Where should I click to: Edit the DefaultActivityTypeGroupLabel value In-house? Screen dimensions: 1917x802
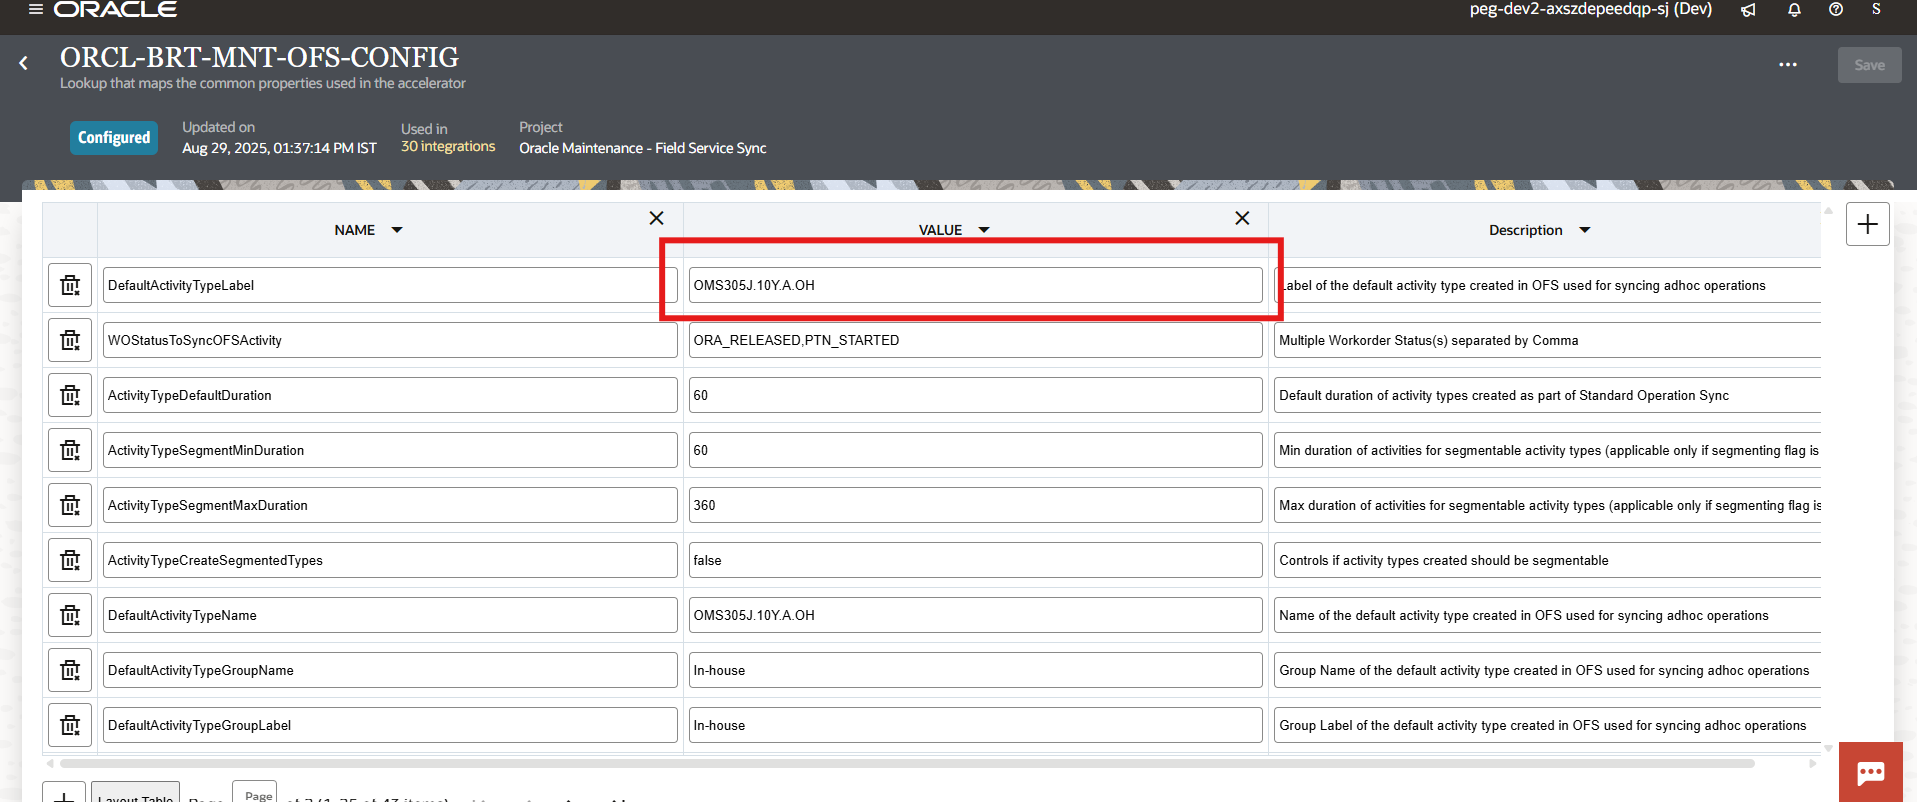pos(975,725)
